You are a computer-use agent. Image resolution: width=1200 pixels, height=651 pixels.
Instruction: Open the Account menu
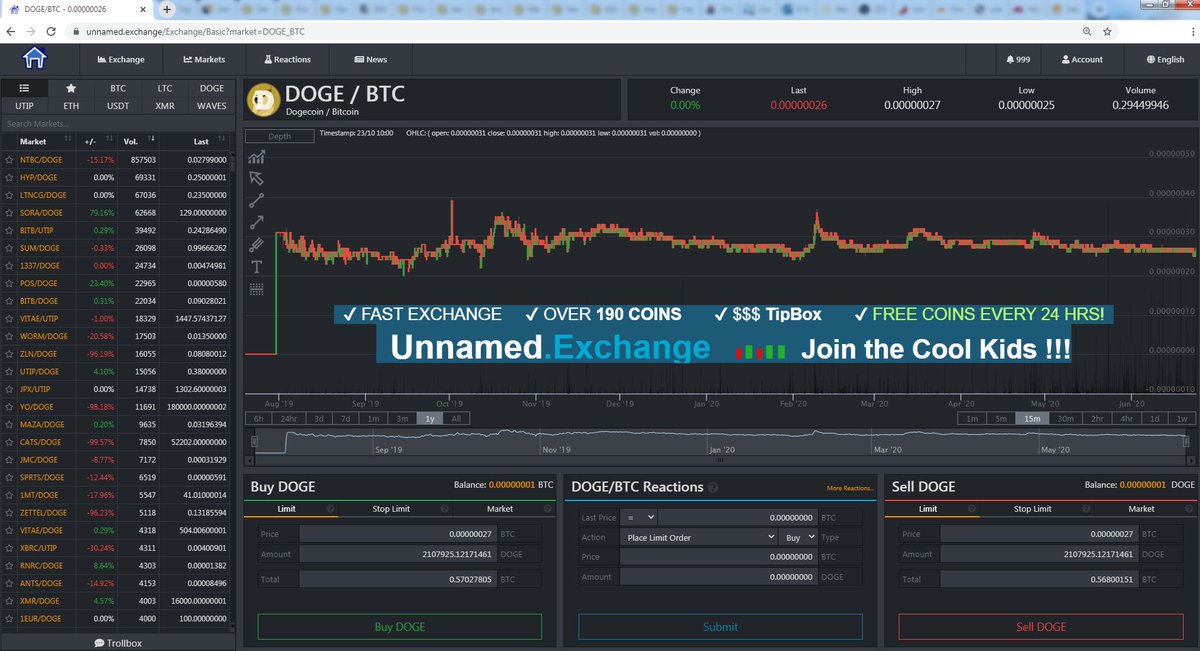pos(1082,59)
